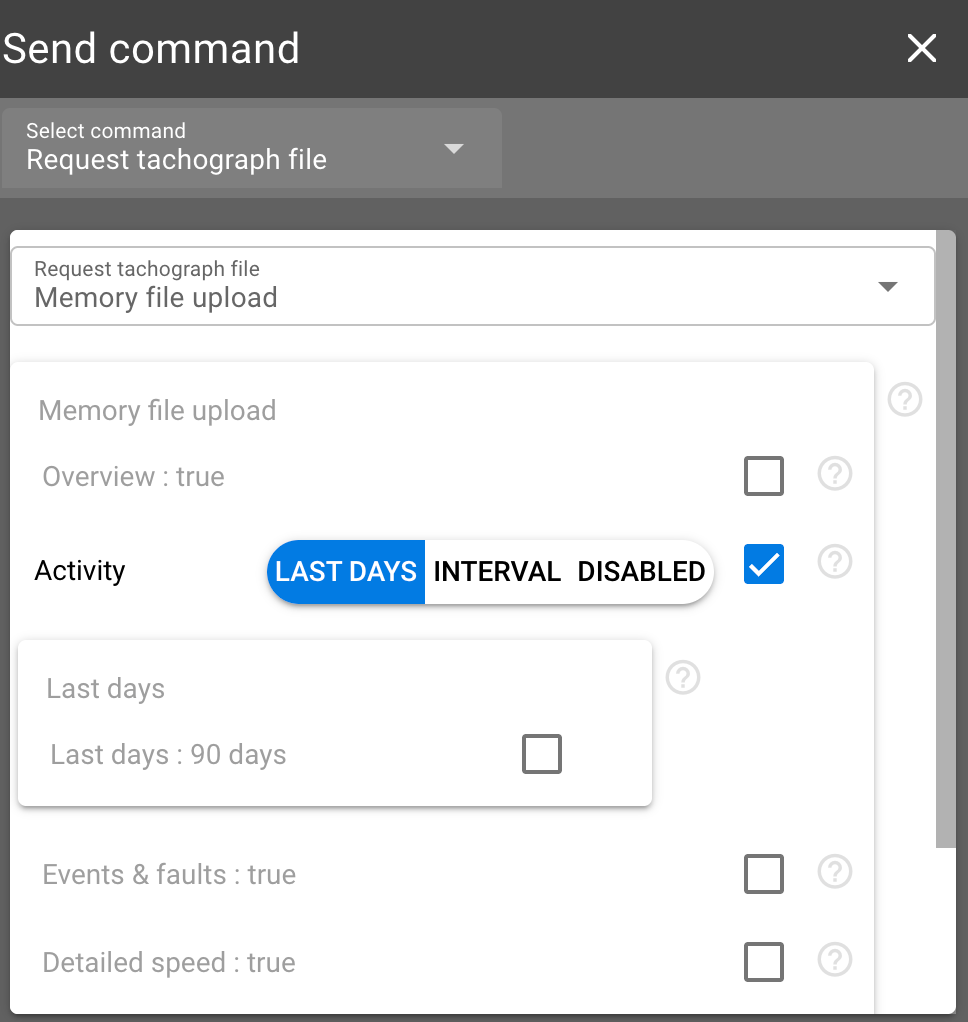Open help icon for Last days panel
Screen dimensions: 968x1022
pos(682,678)
